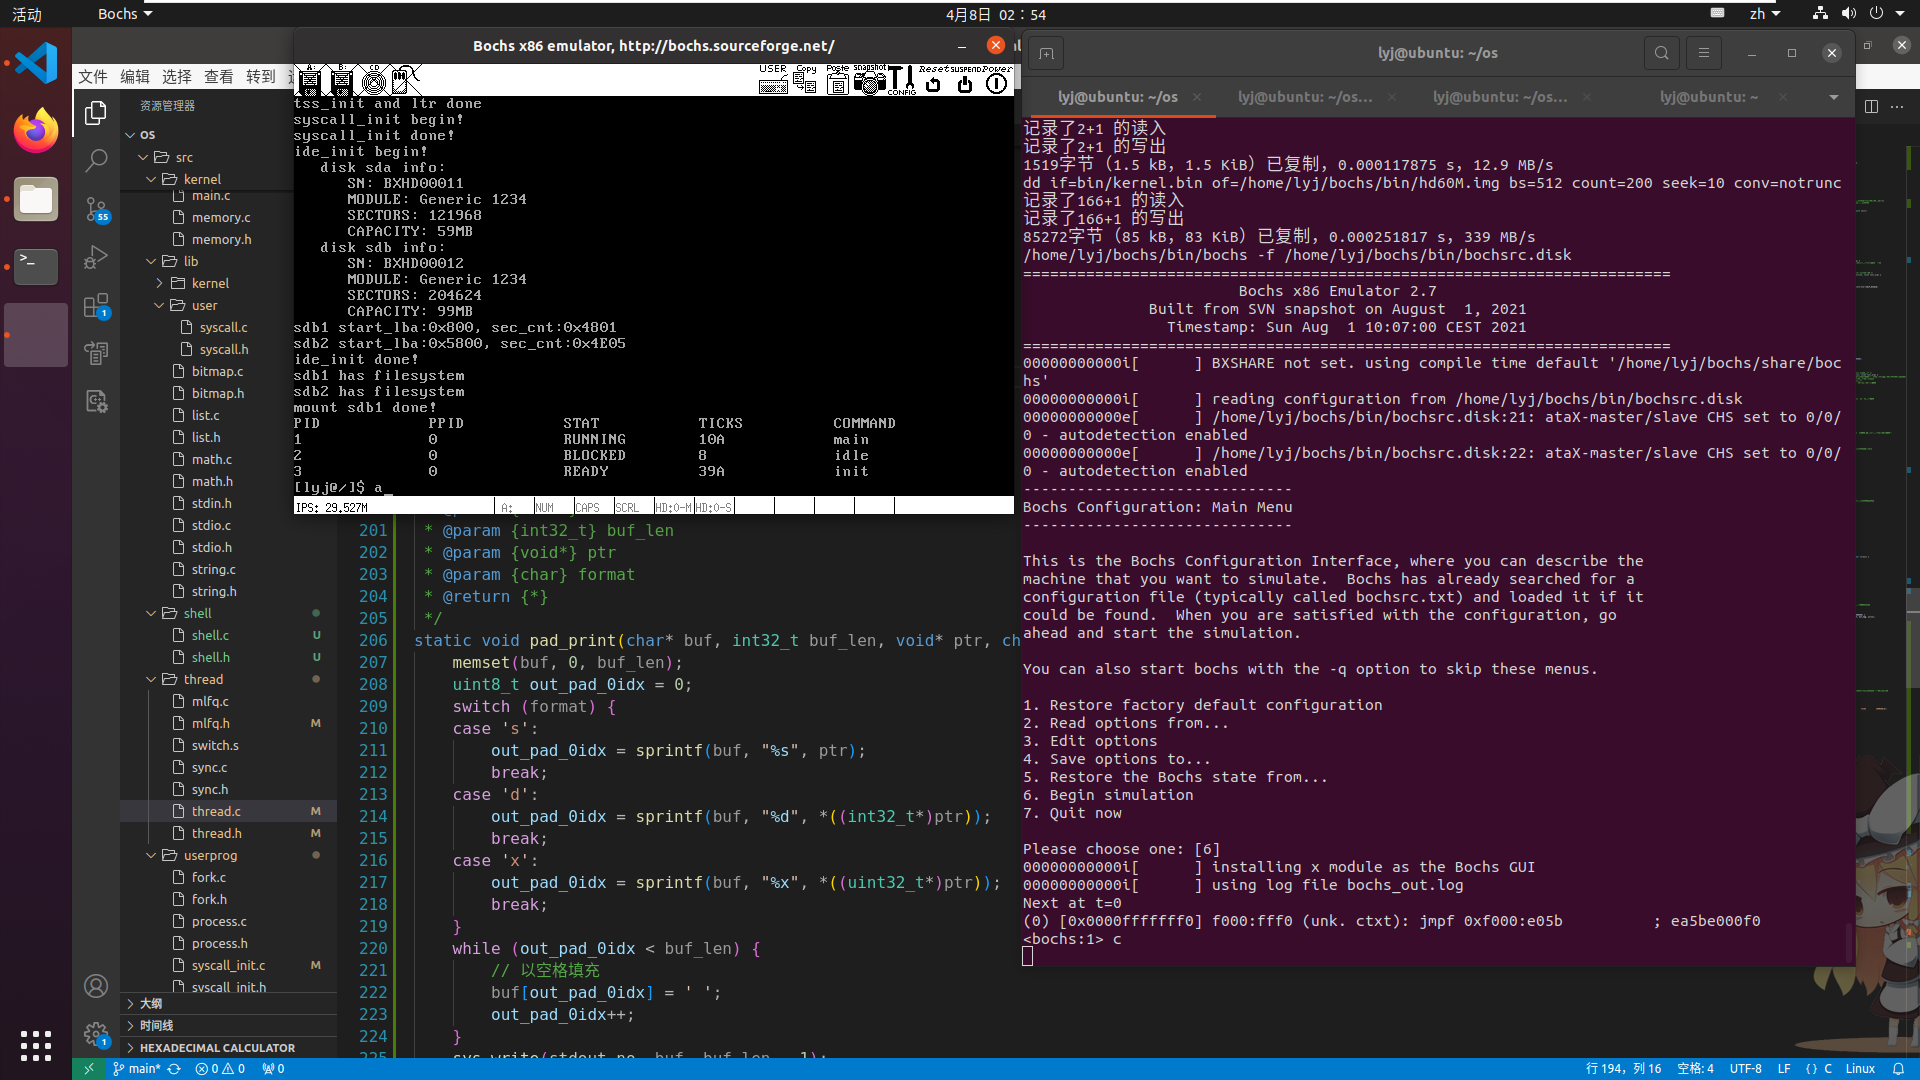1920x1080 pixels.
Task: Click the Suspend icon in Bochs toolbar
Action: click(x=965, y=80)
